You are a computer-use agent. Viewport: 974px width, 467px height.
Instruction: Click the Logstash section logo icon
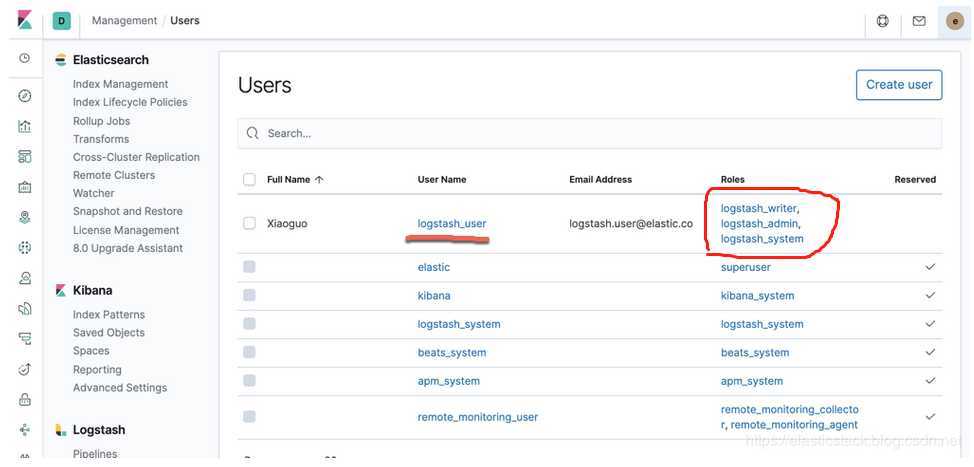60,430
